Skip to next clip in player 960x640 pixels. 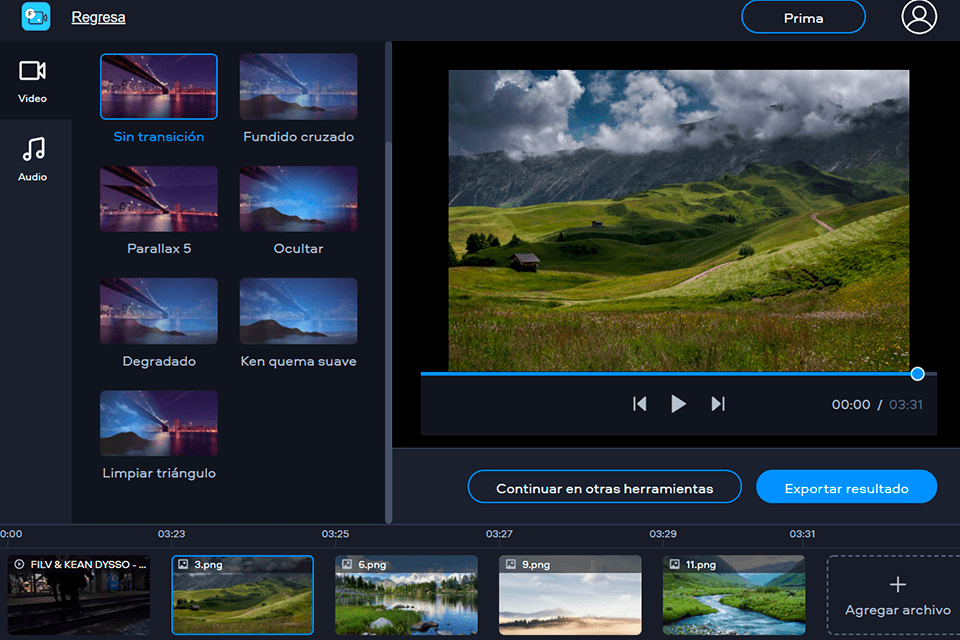(718, 404)
